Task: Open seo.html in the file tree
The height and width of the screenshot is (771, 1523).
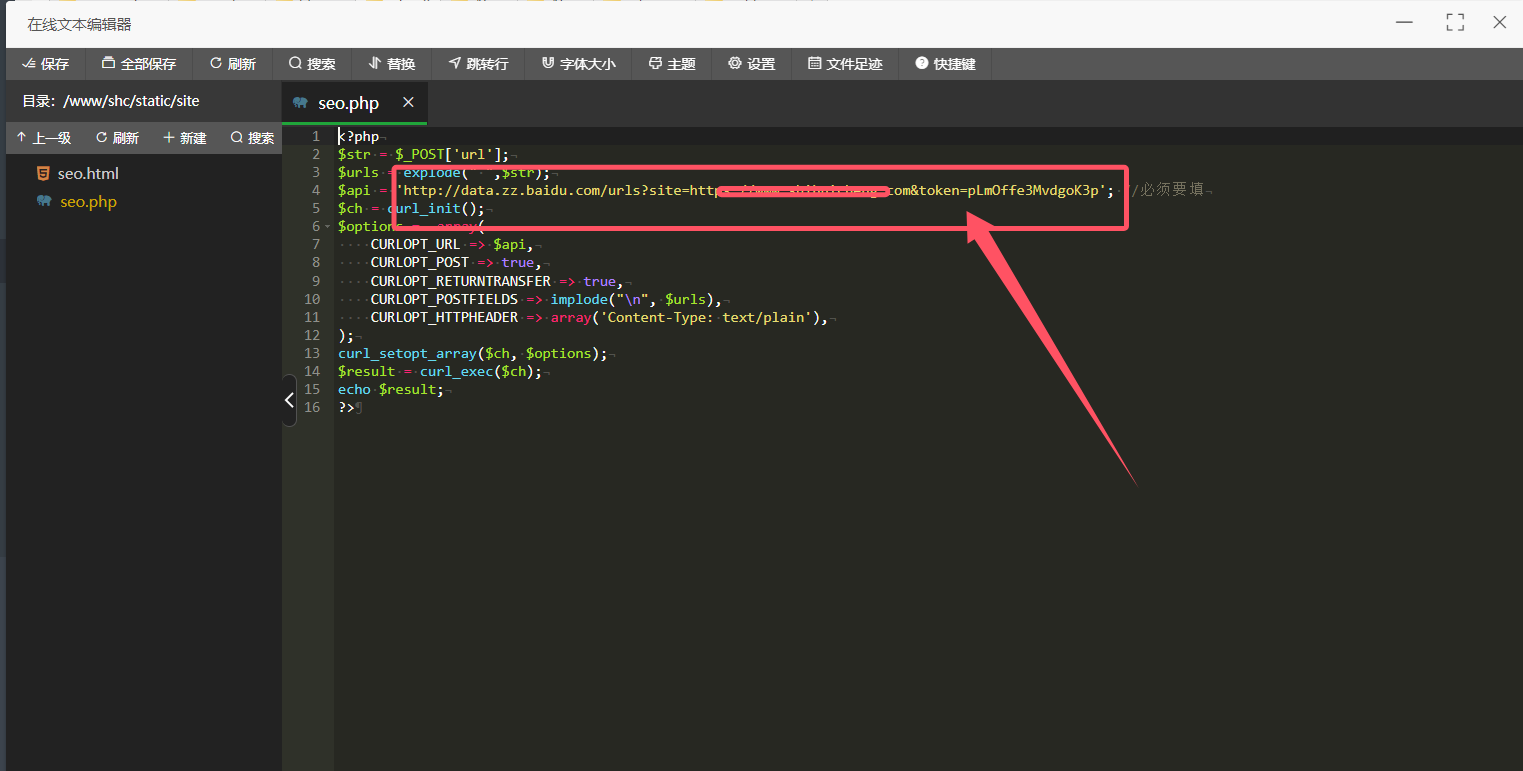Action: point(87,174)
